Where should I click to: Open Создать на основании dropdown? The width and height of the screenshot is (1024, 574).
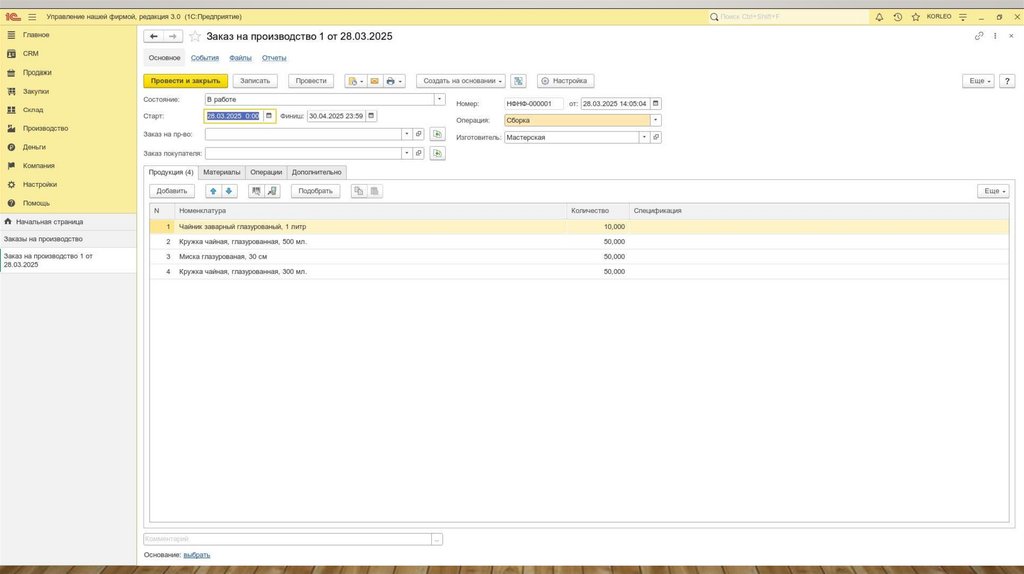point(461,81)
